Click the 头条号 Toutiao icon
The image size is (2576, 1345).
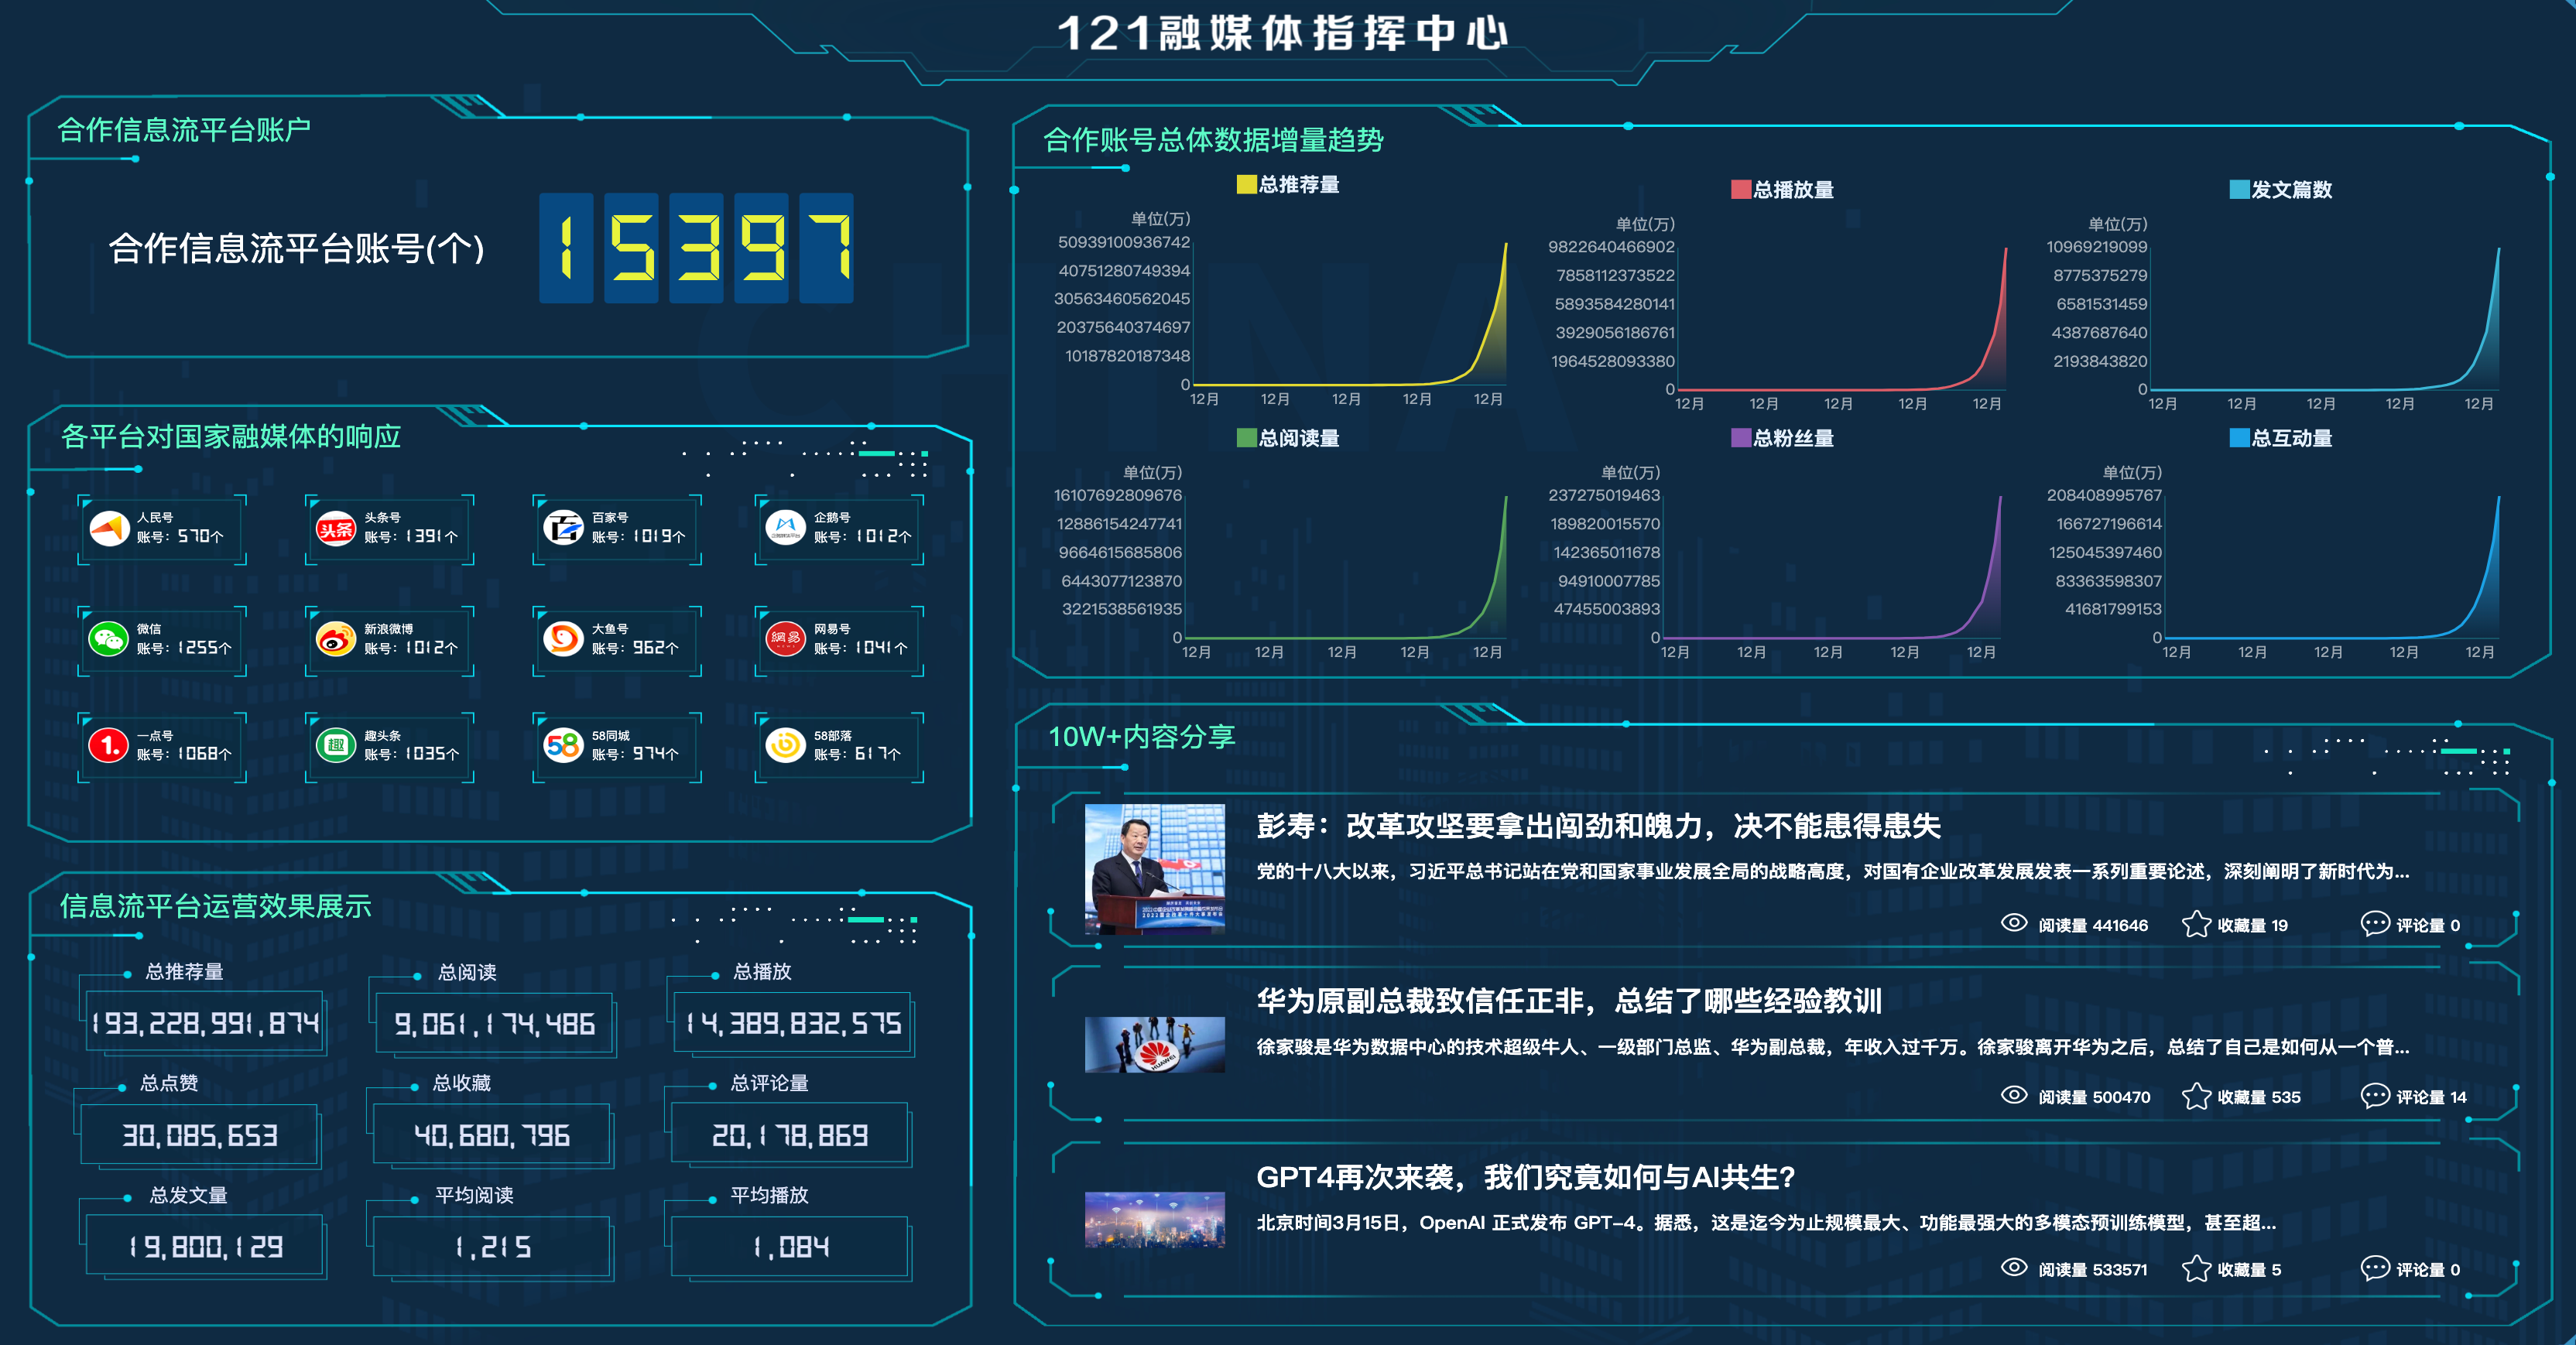[x=337, y=530]
